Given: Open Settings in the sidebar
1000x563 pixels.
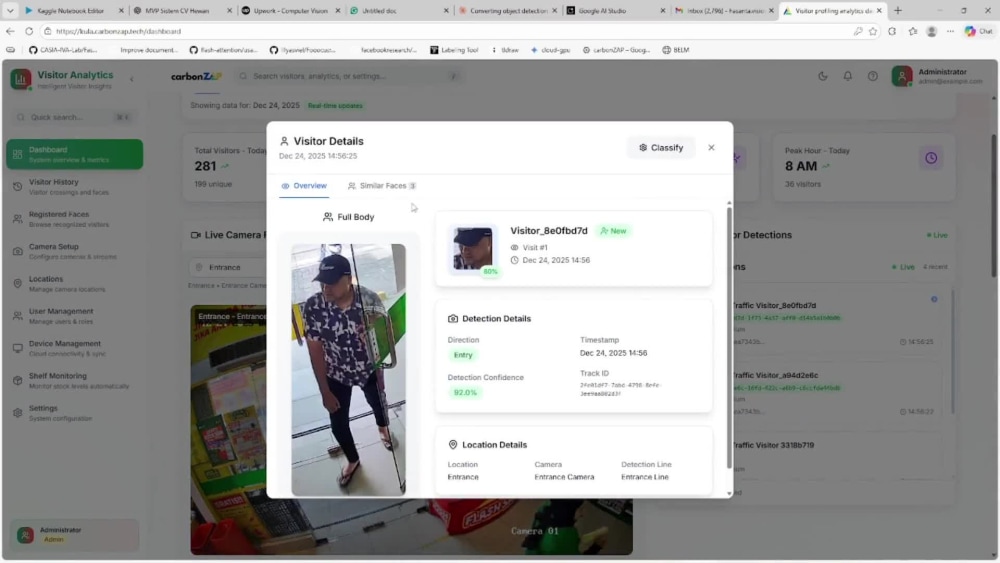Looking at the screenshot, I should (x=75, y=413).
